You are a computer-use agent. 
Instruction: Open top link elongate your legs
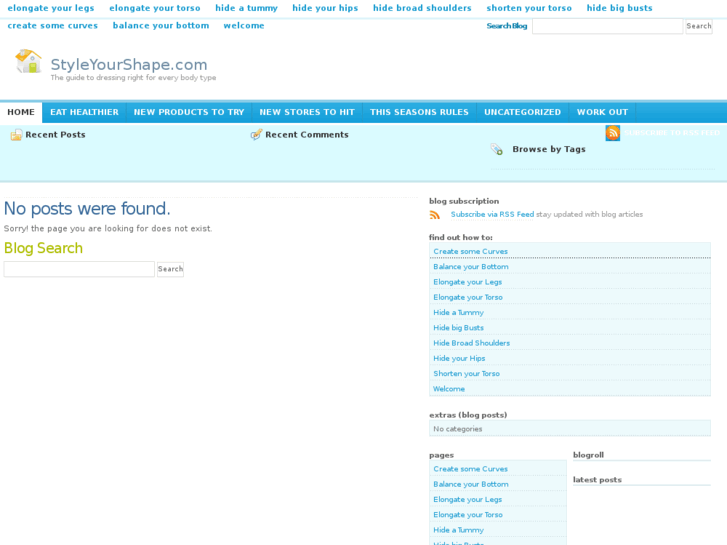[x=51, y=8]
